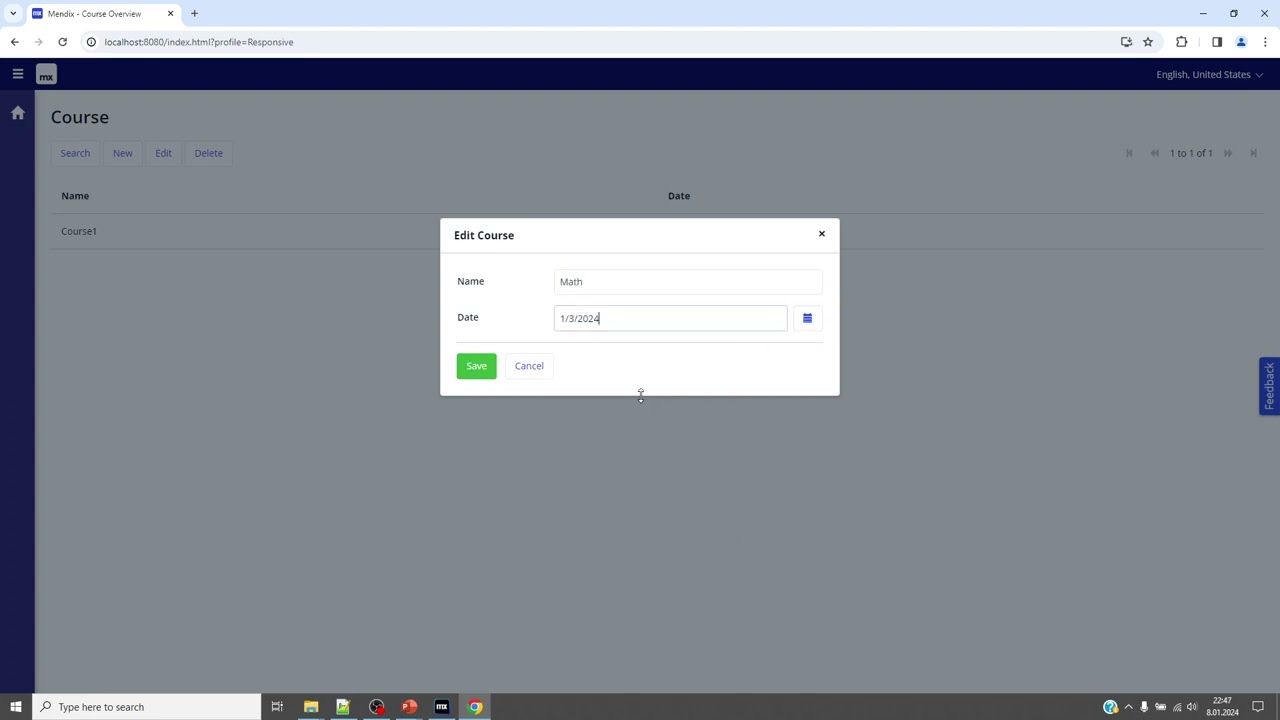Click the browser address bar
1280x720 pixels.
(600, 42)
